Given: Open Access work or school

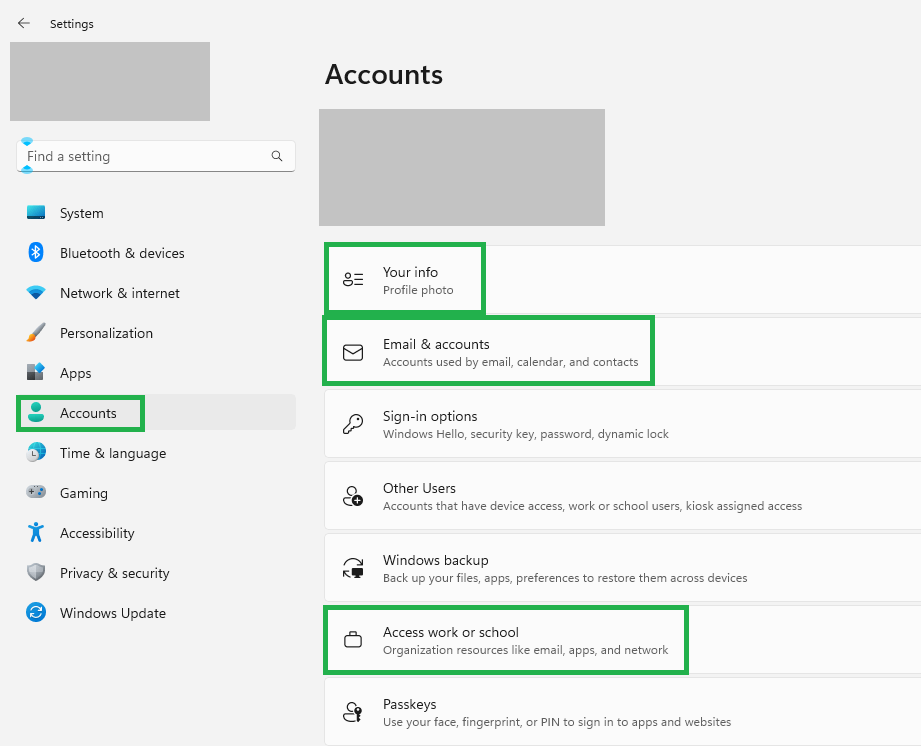Looking at the screenshot, I should pos(623,640).
